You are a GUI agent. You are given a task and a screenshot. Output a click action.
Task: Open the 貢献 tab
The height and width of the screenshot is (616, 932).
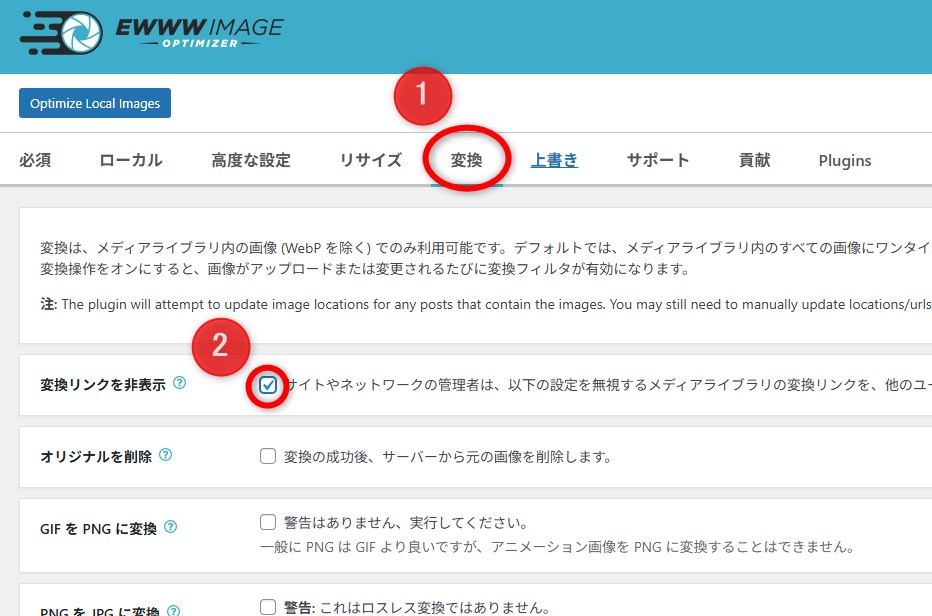754,160
